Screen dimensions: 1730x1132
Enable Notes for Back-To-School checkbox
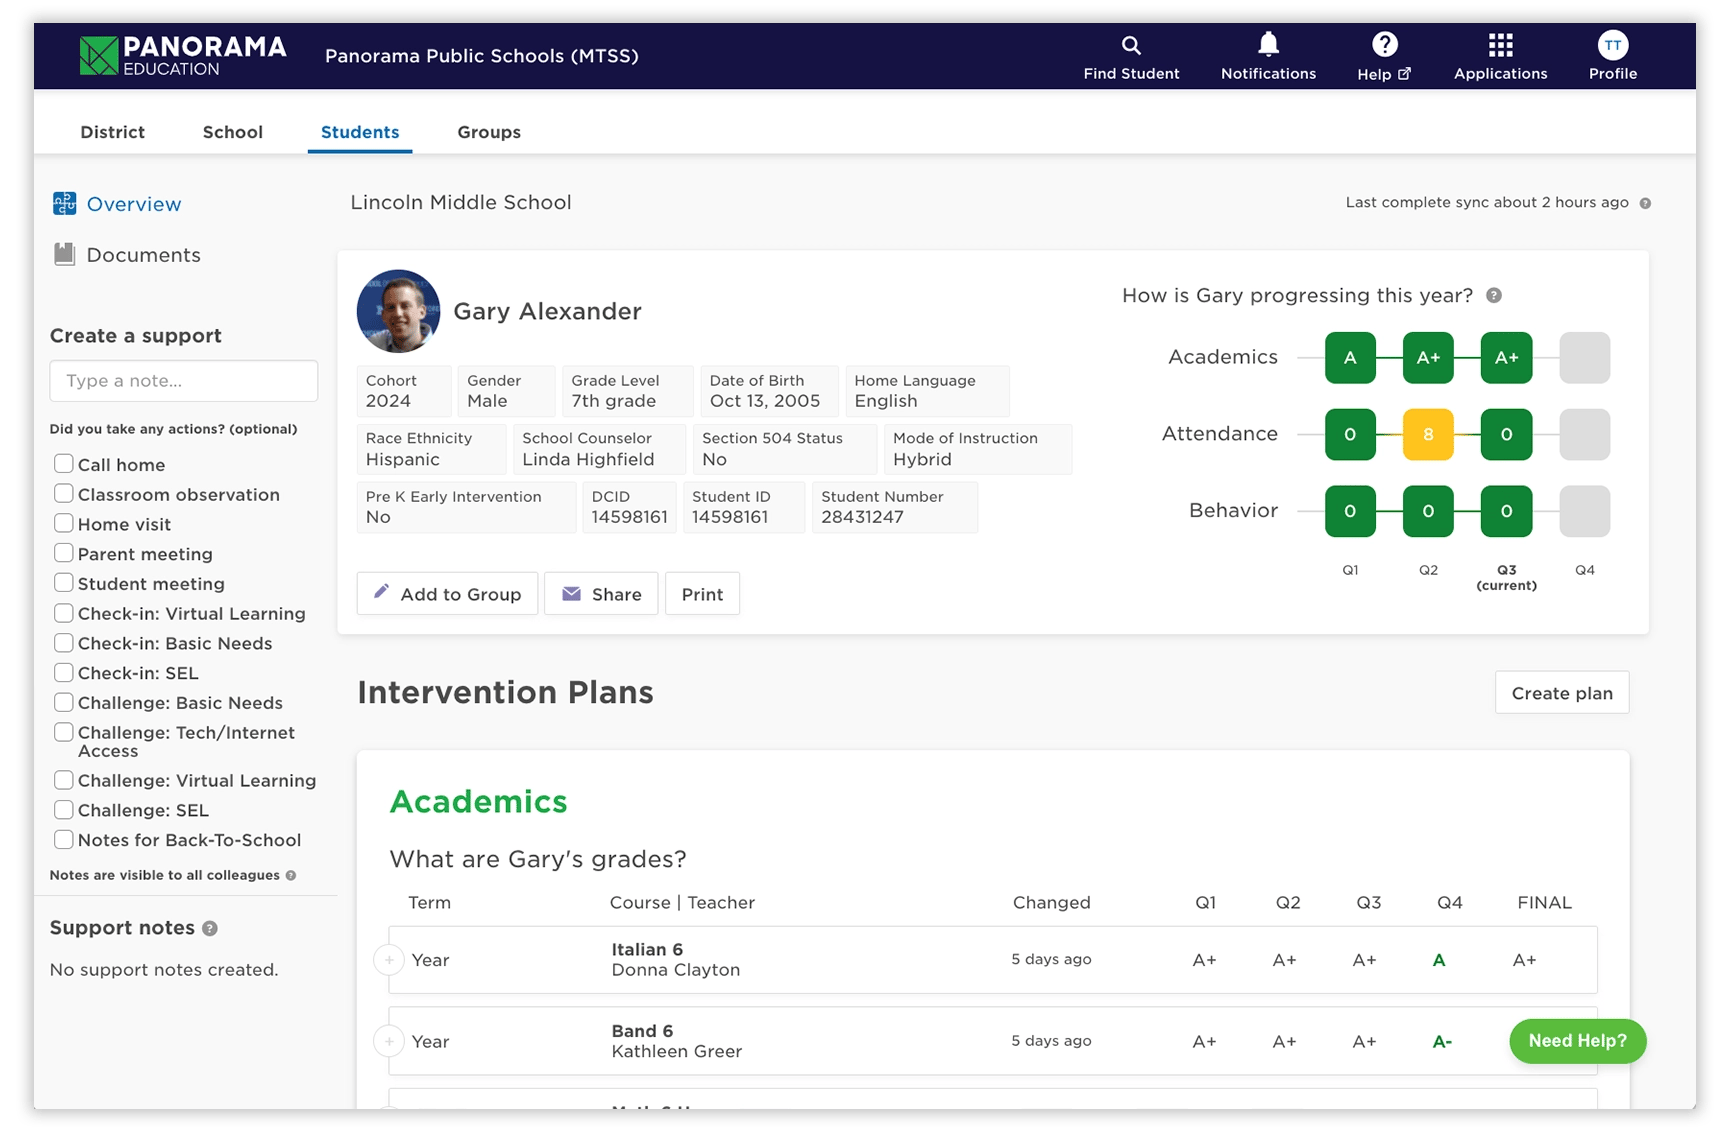click(x=63, y=840)
